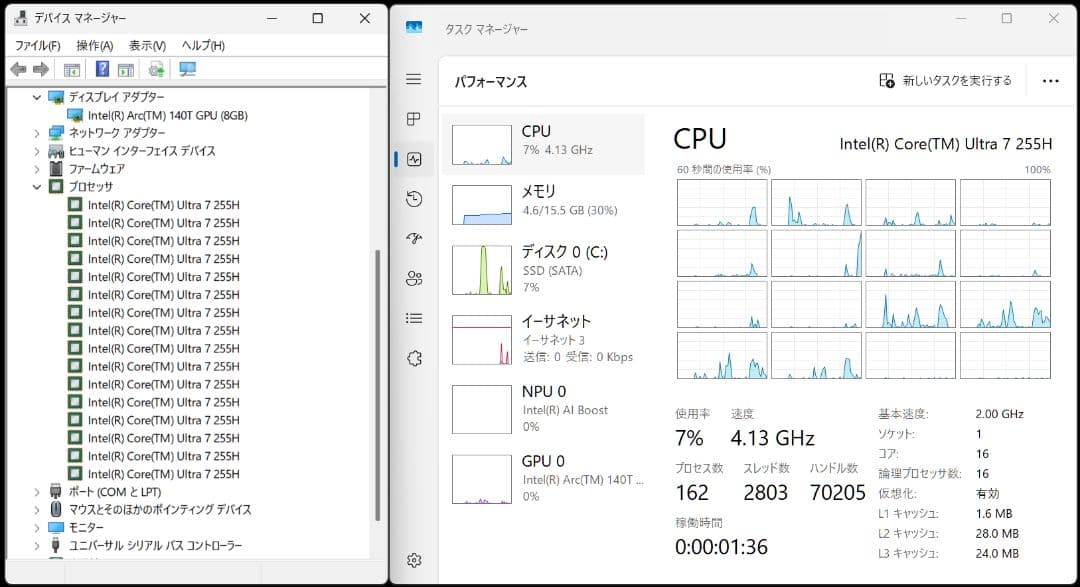Open the Processes page icon in Task Manager sidebar

tap(414, 119)
